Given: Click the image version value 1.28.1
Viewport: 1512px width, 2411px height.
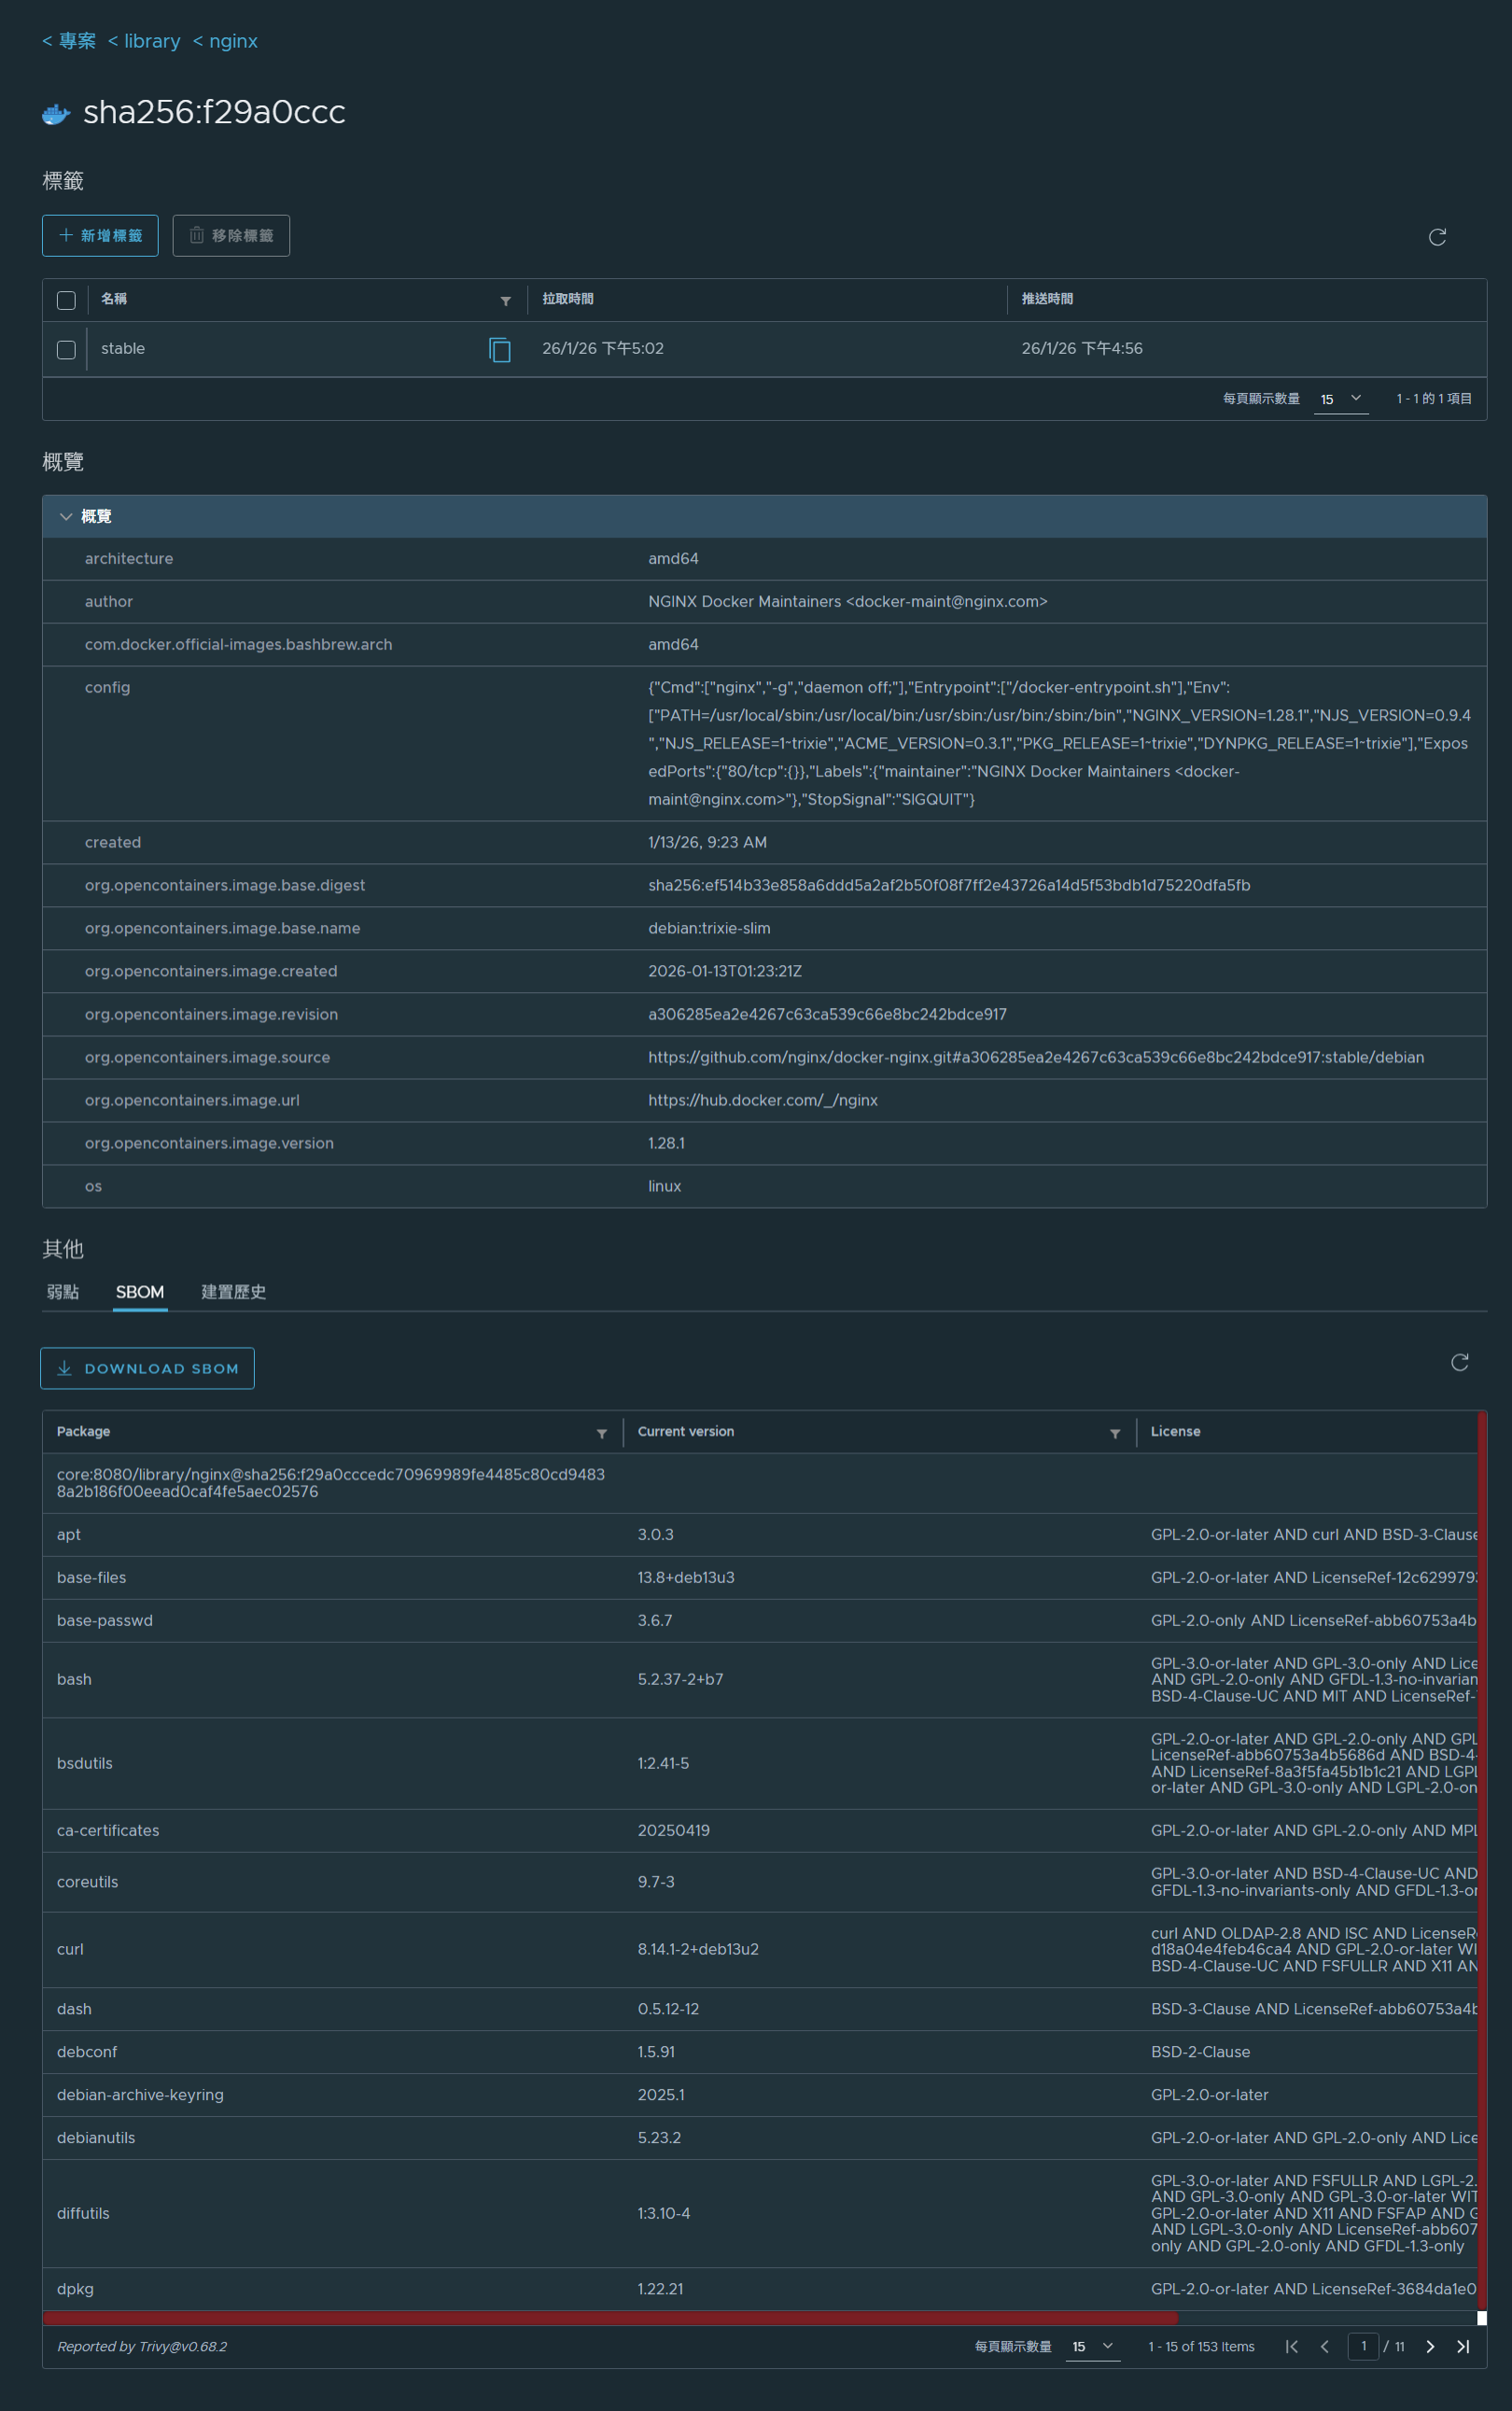Looking at the screenshot, I should coord(666,1143).
